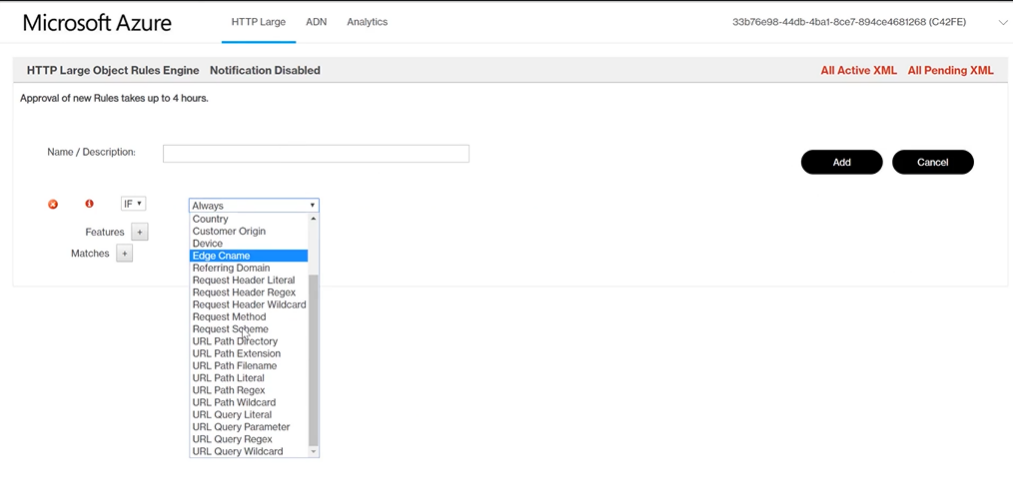Viewport: 1013px width, 493px height.
Task: Click the dropdown list scroll down arrow
Action: 313,452
